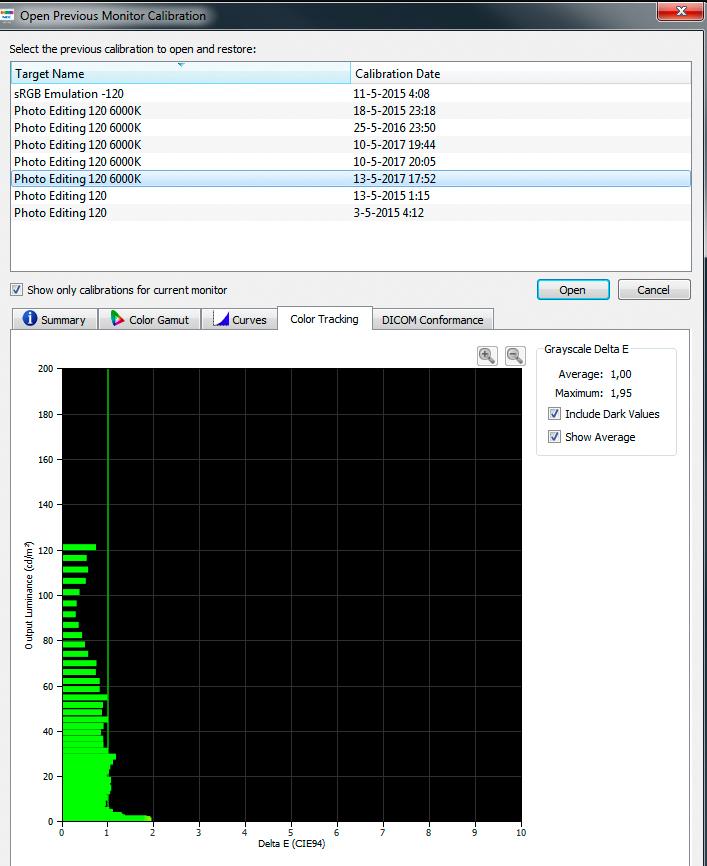Click the Color Gamut triangle icon
This screenshot has height=866, width=707.
click(117, 319)
